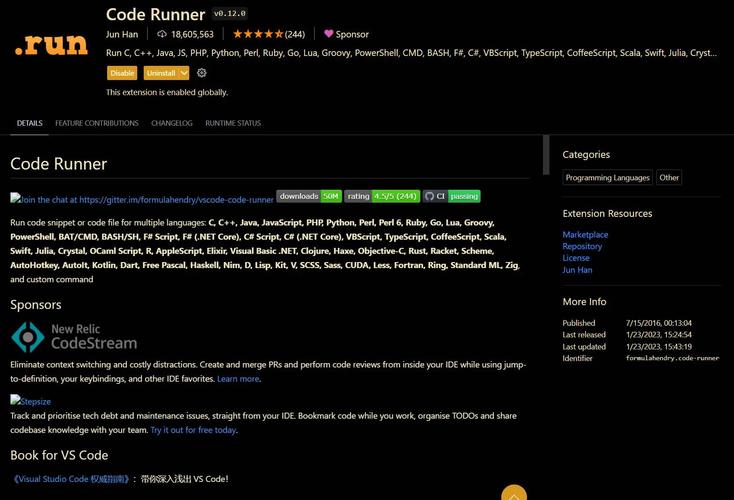Image resolution: width=734 pixels, height=500 pixels.
Task: Click the star rating (244)
Action: [x=269, y=34]
